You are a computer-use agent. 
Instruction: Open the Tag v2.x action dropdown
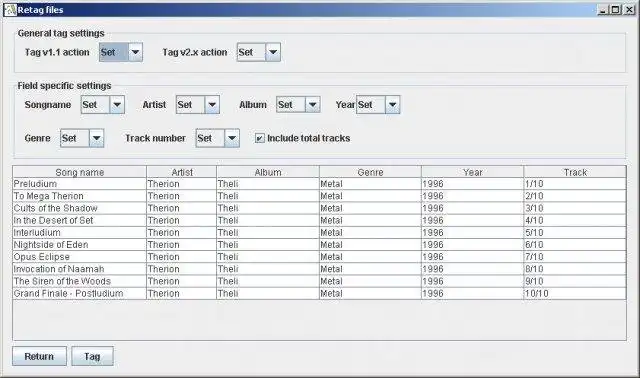coord(258,52)
